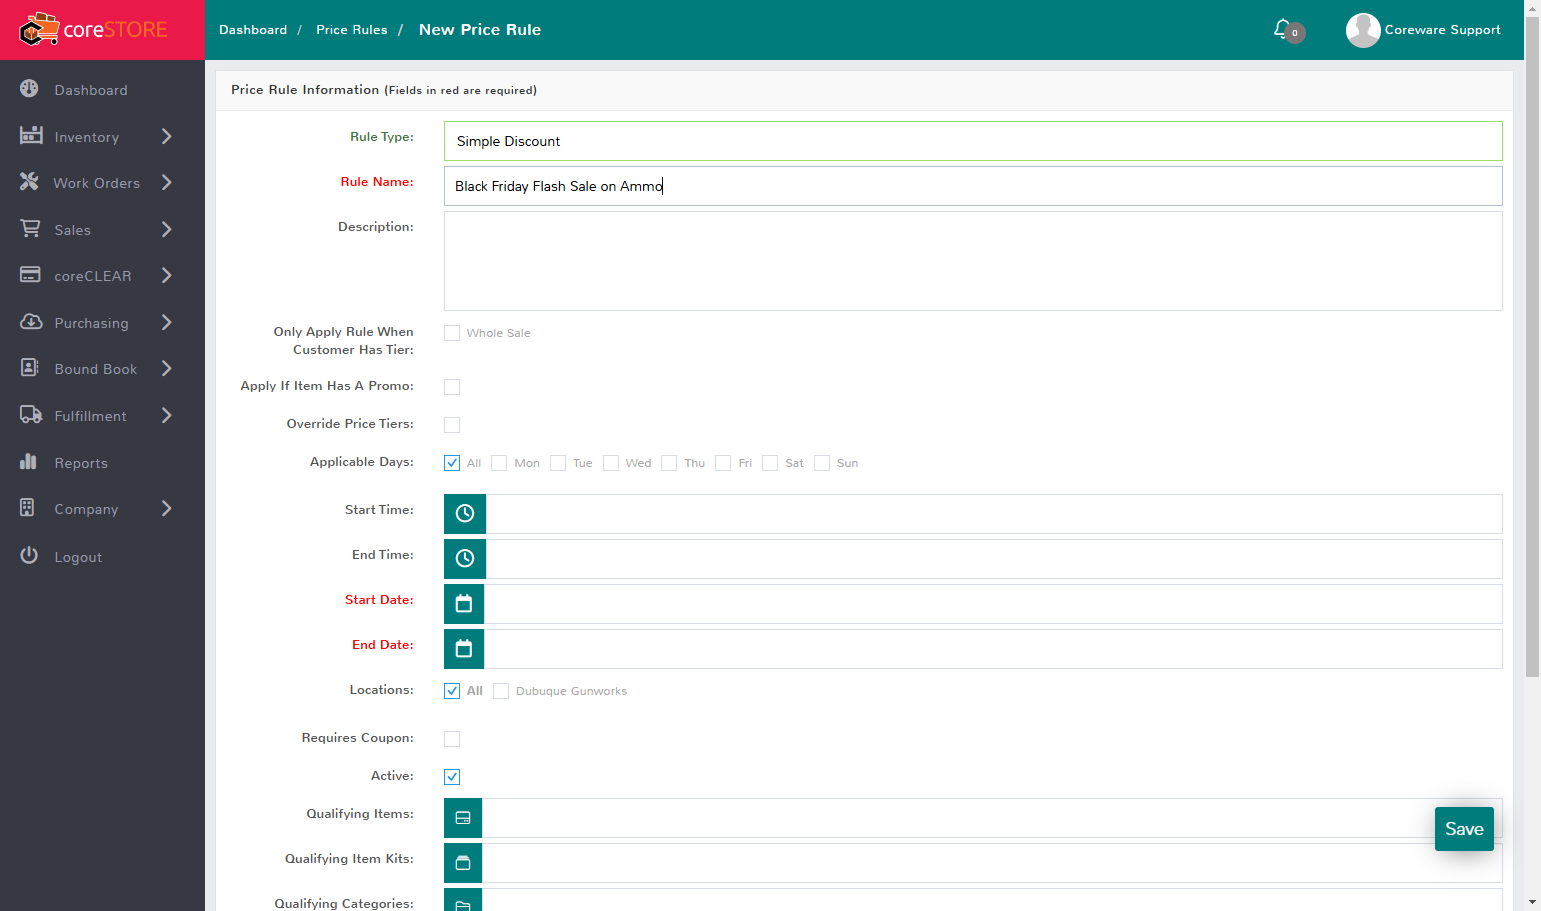Screen dimensions: 1541x911
Task: Select the Dubuque Gunworks location checkbox
Action: (x=501, y=691)
